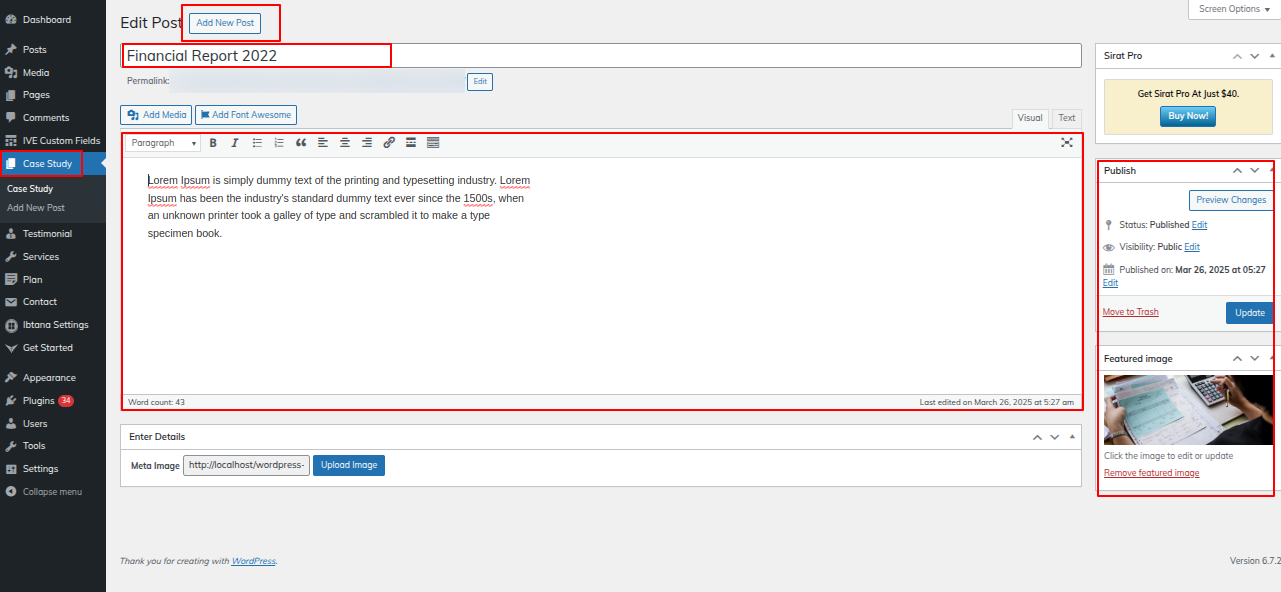Image resolution: width=1281 pixels, height=592 pixels.
Task: Open the Paragraph format dropdown
Action: tap(164, 143)
